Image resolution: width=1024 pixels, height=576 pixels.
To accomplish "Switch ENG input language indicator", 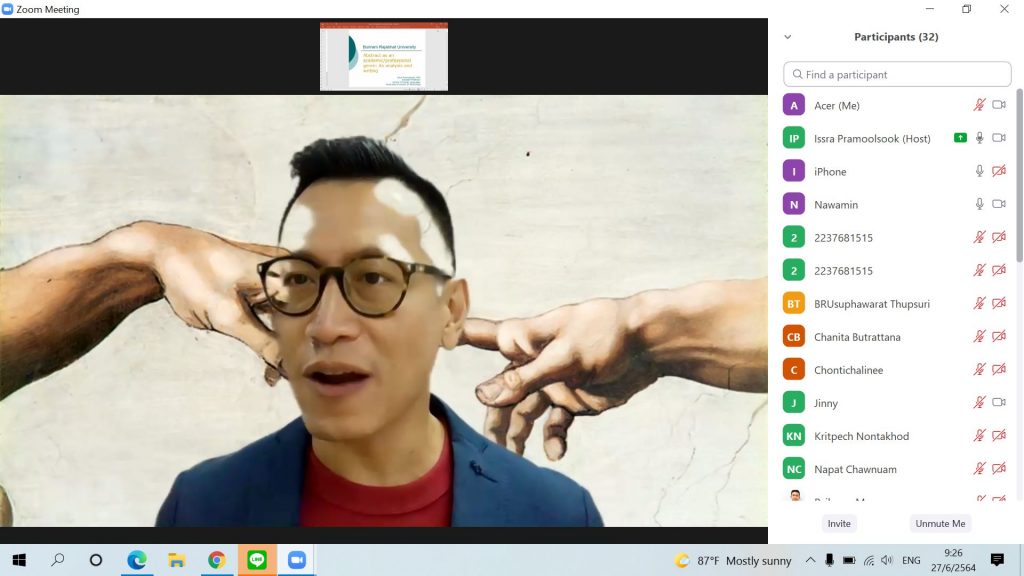I will (911, 560).
